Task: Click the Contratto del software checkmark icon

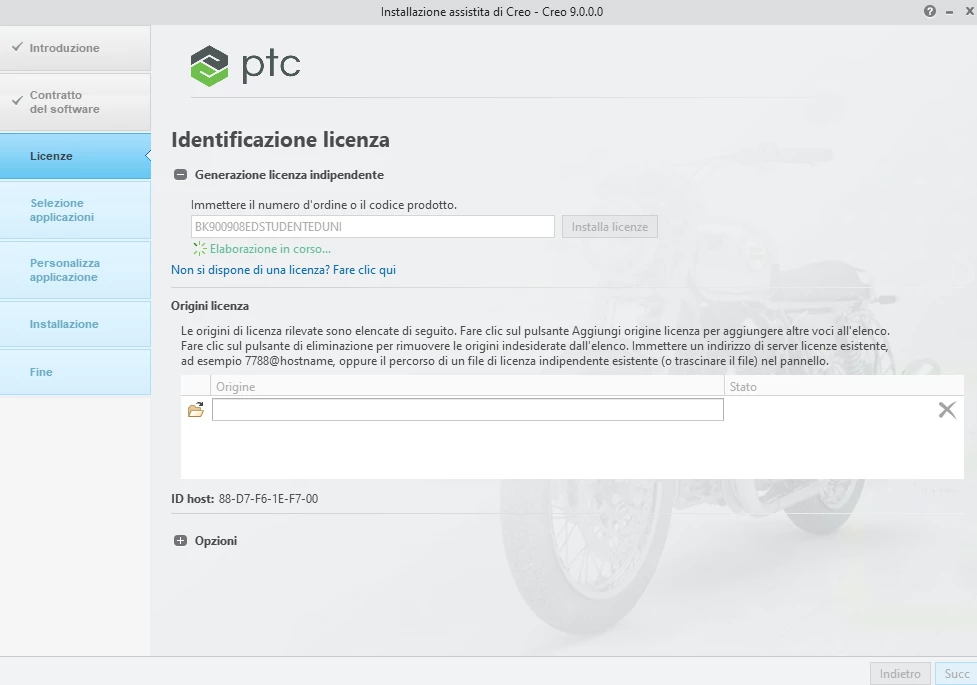Action: (x=17, y=100)
